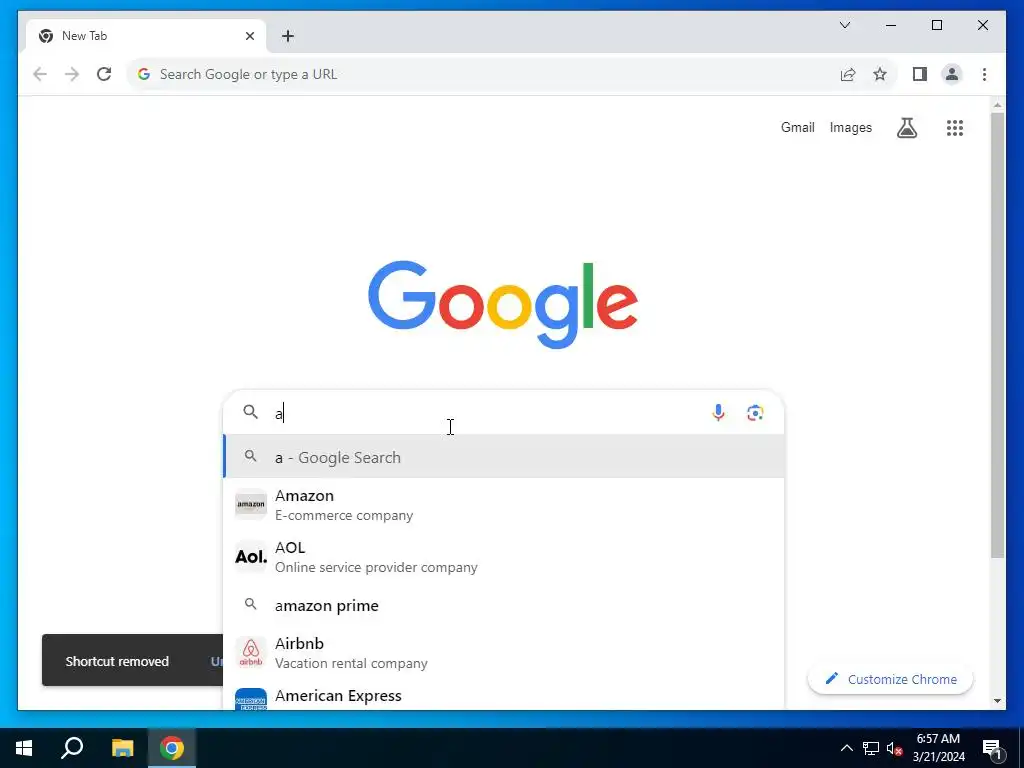The image size is (1024, 768).
Task: Open File Explorer from the taskbar
Action: tap(122, 748)
